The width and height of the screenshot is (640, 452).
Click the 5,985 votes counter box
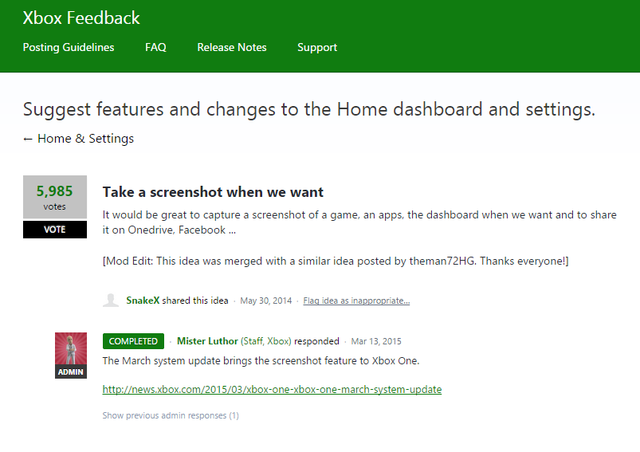(x=56, y=197)
